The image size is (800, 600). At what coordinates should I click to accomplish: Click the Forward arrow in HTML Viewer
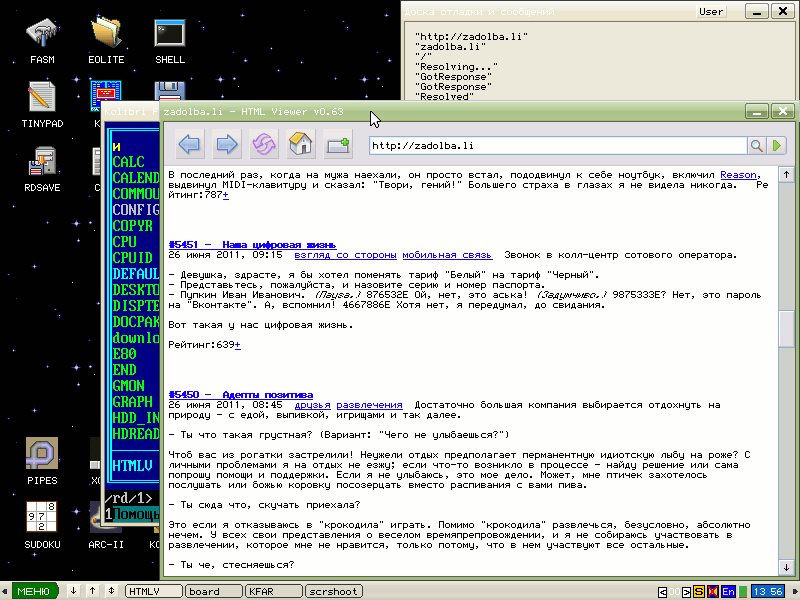click(227, 146)
